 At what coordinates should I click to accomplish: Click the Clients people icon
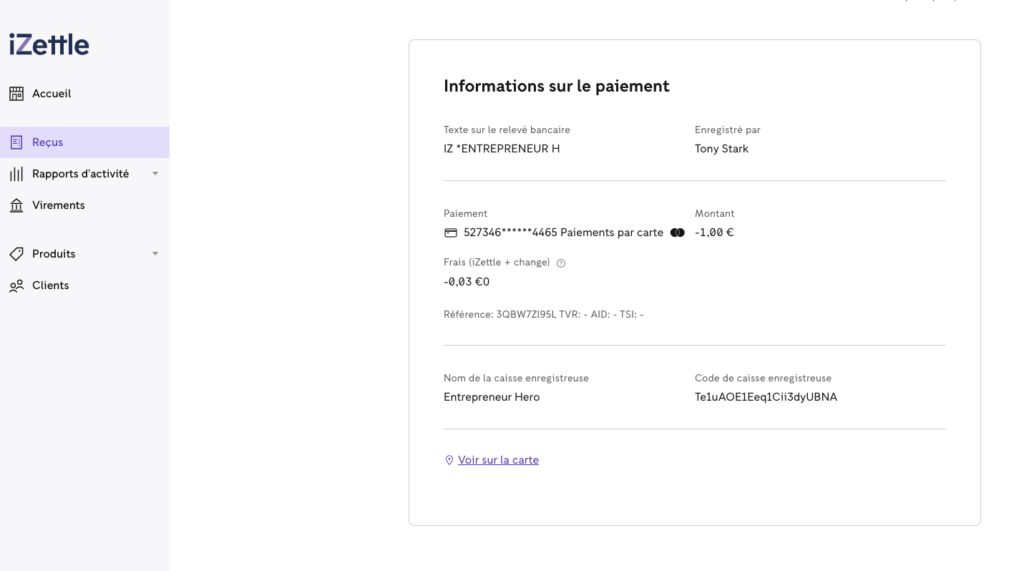[x=16, y=286]
